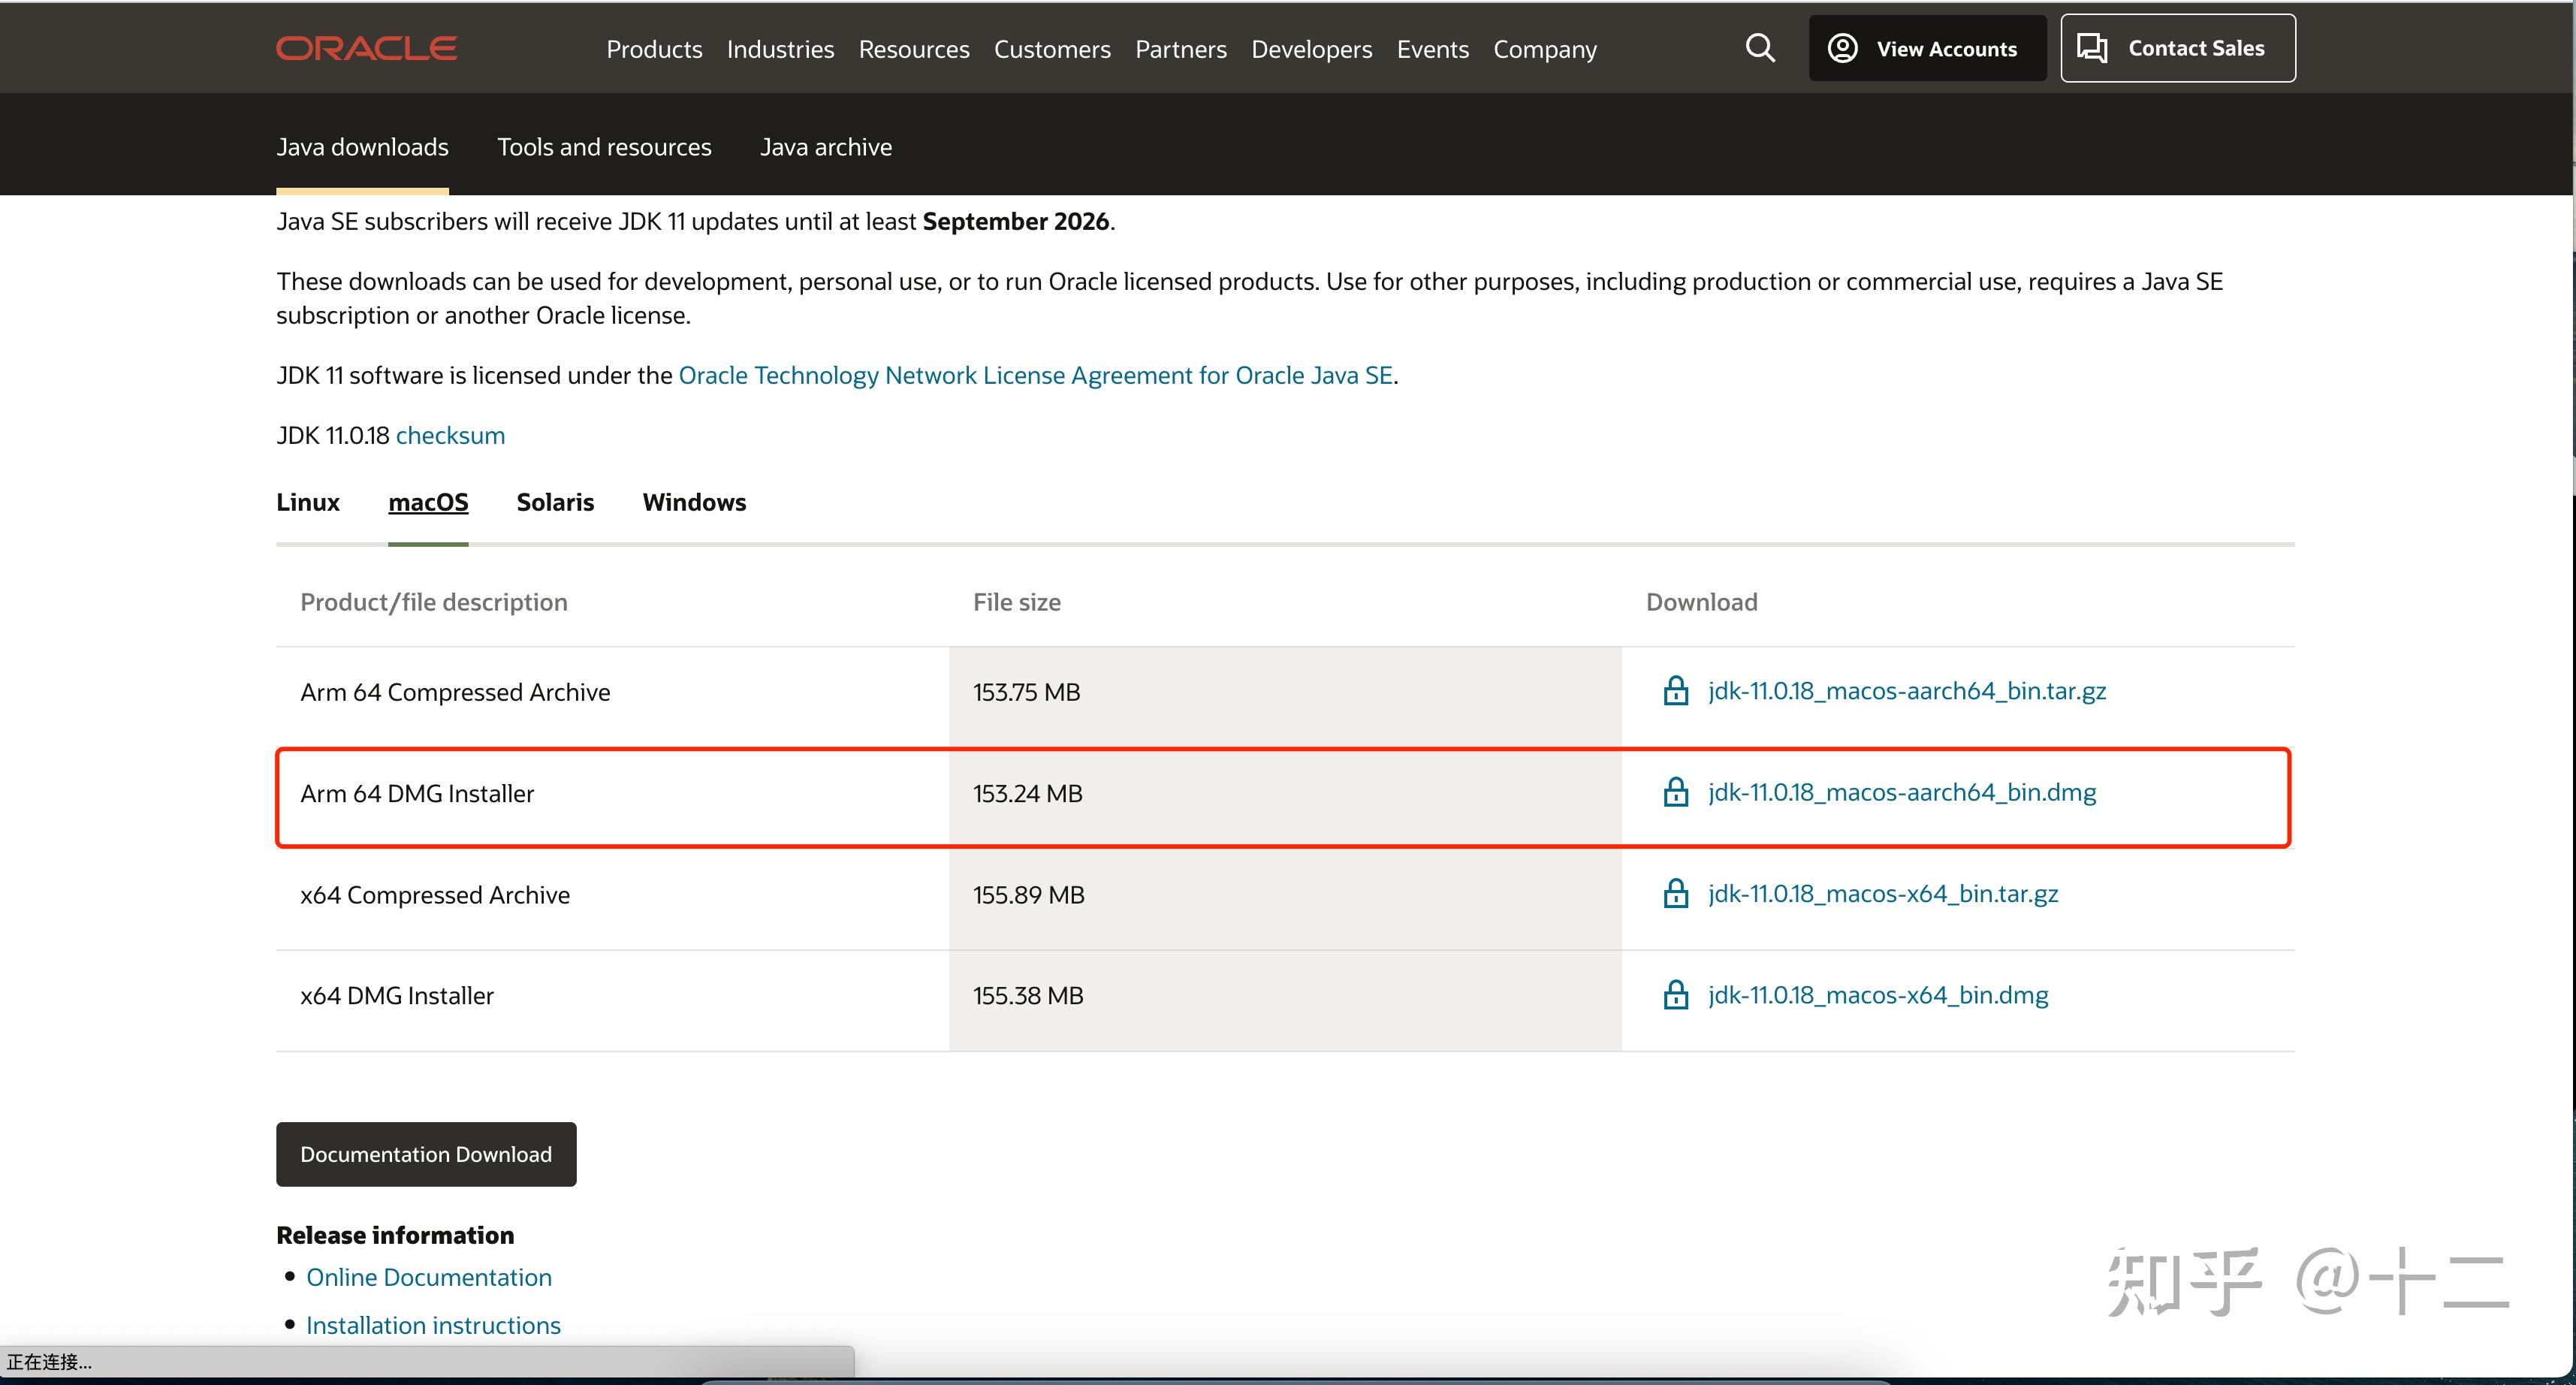
Task: Click the Documentation Download button
Action: pyautogui.click(x=426, y=1154)
